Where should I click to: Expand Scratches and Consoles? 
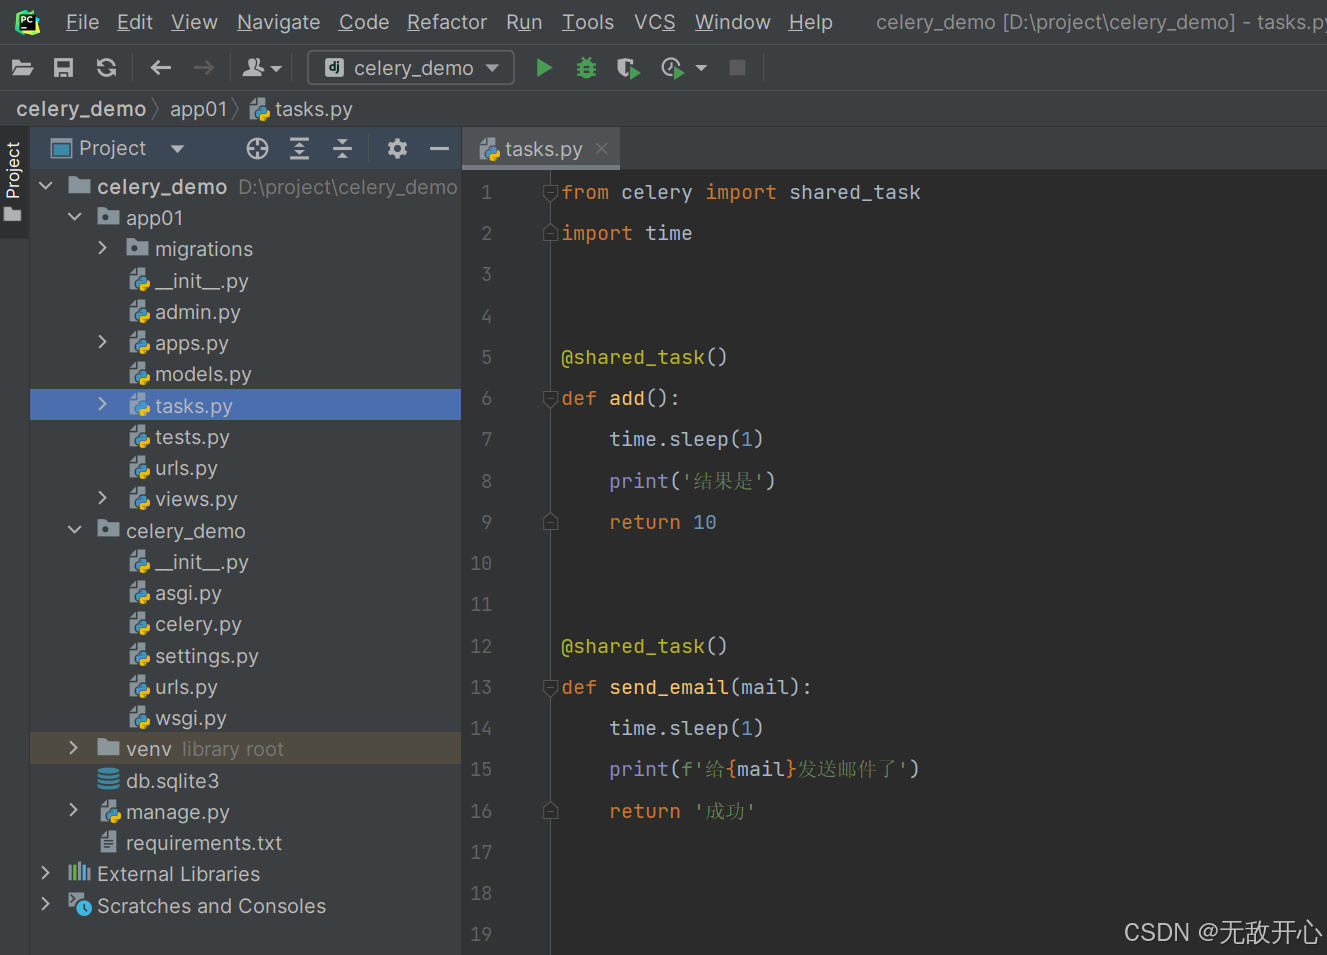pos(46,904)
